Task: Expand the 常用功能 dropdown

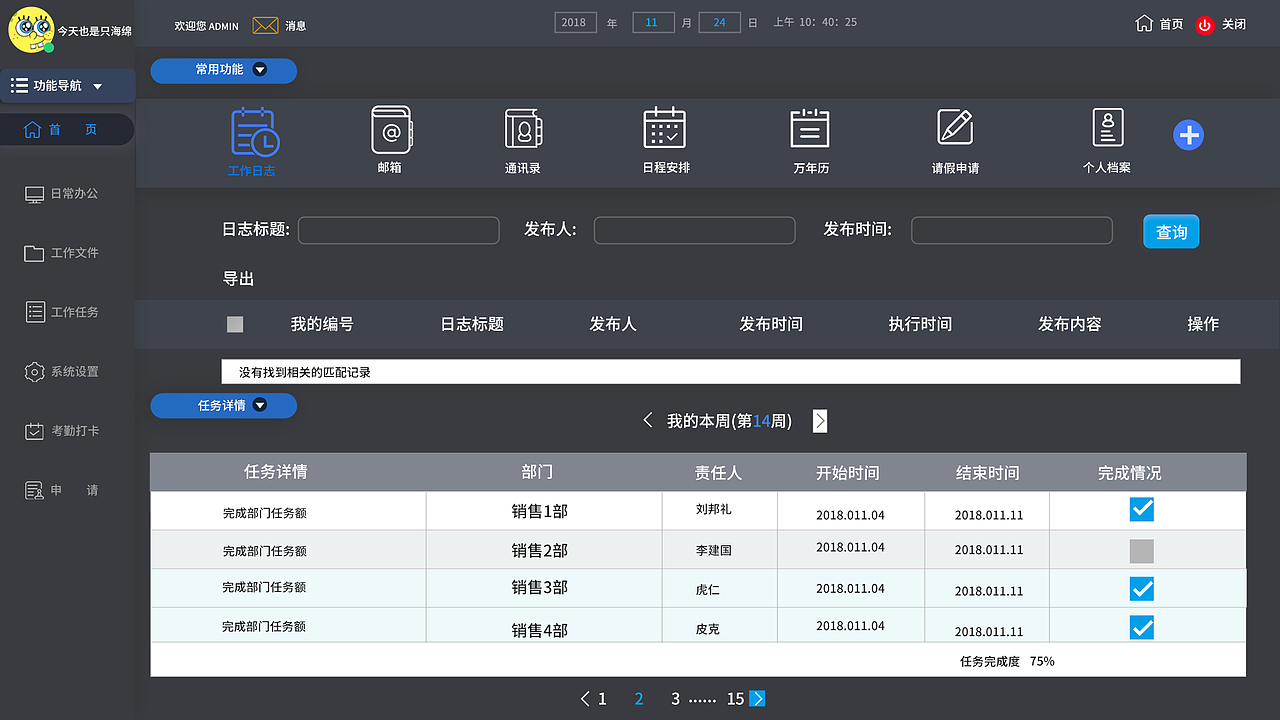Action: click(223, 71)
